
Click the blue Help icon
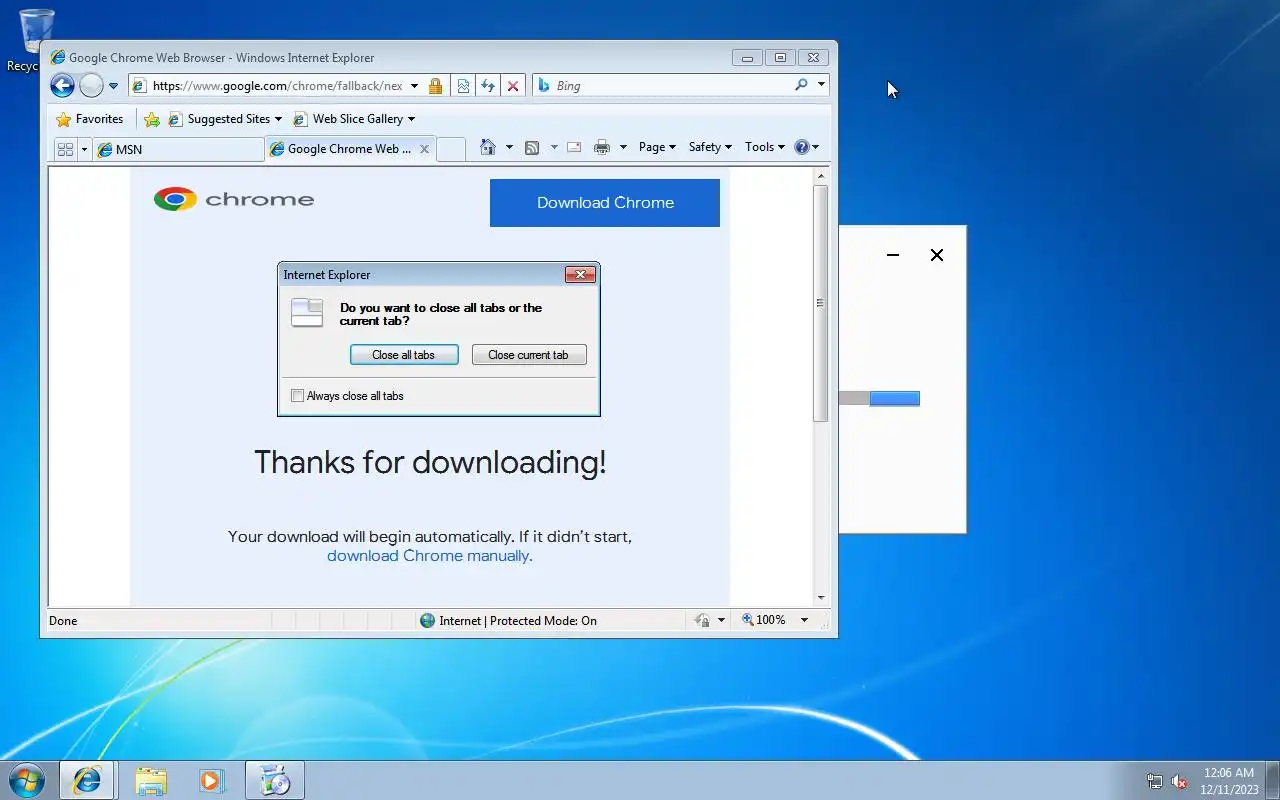click(802, 147)
